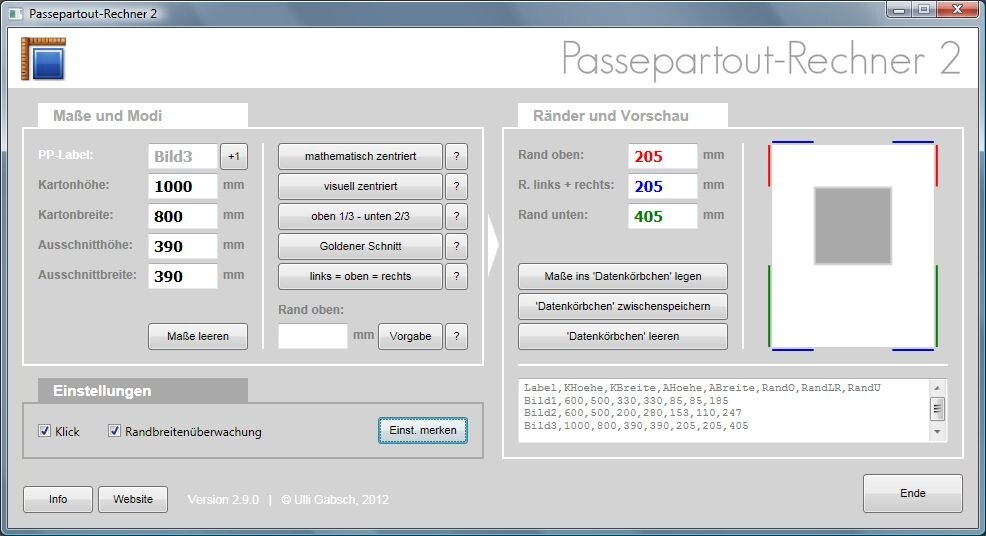Viewport: 986px width, 536px height.
Task: Increment the PP-Label with +1 button
Action: pos(234,157)
